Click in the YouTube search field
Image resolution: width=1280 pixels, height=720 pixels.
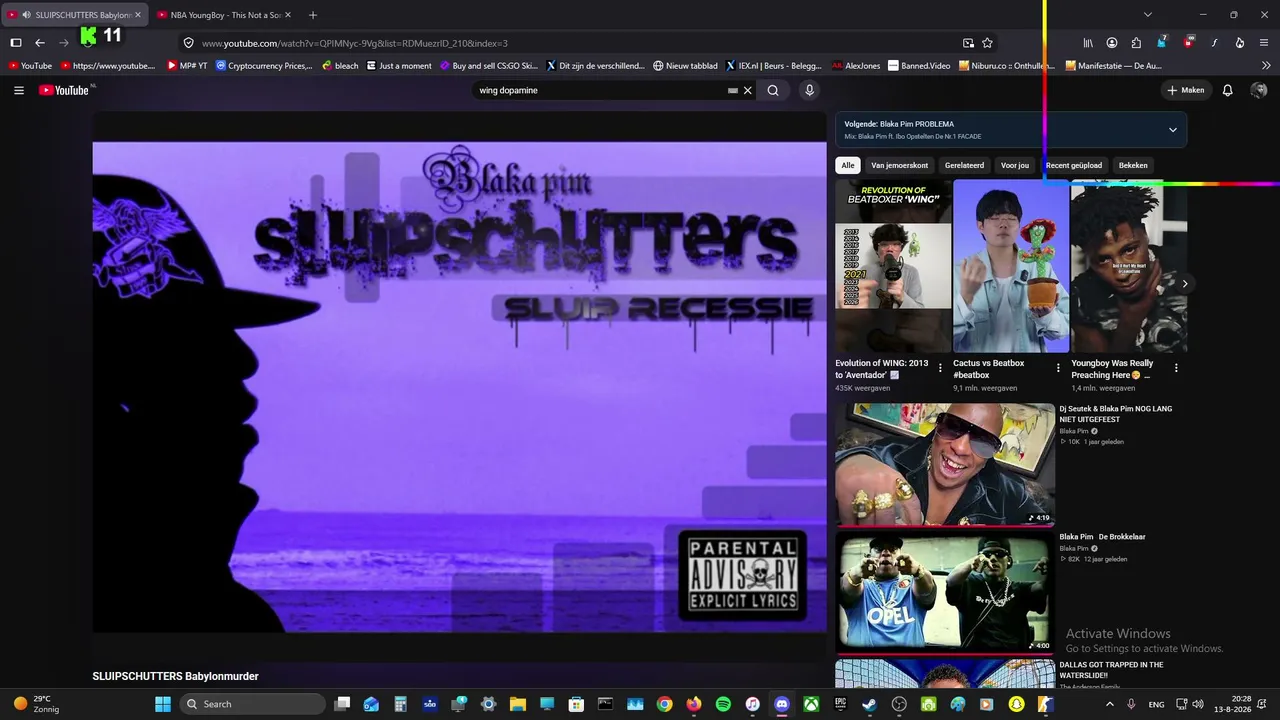600,90
